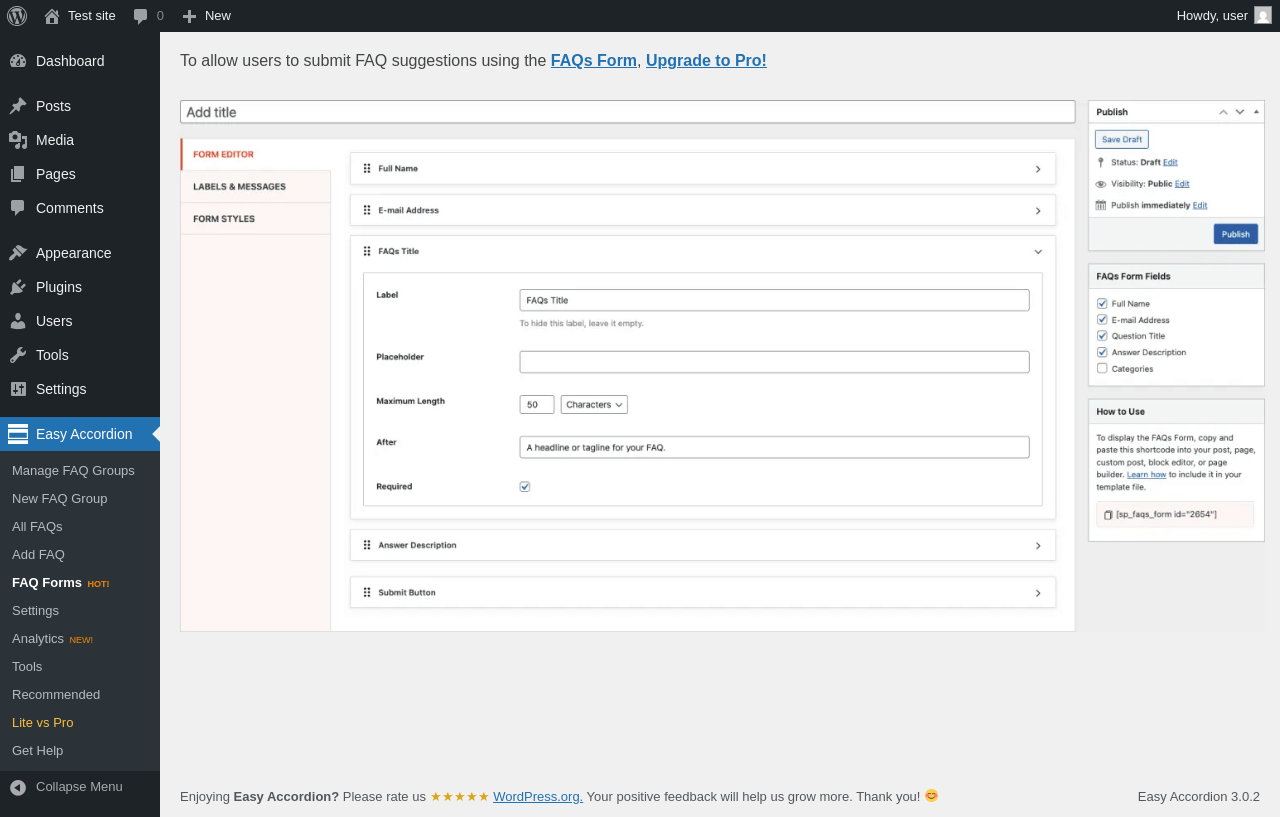1280x817 pixels.
Task: Click the Dashboard gauge icon
Action: click(18, 61)
